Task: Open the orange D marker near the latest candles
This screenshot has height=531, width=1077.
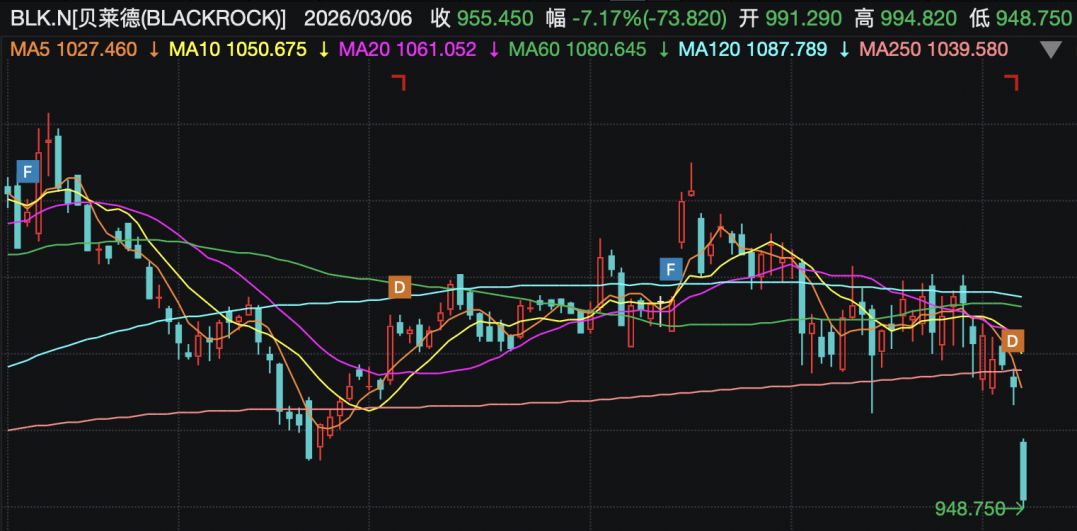Action: [1012, 342]
